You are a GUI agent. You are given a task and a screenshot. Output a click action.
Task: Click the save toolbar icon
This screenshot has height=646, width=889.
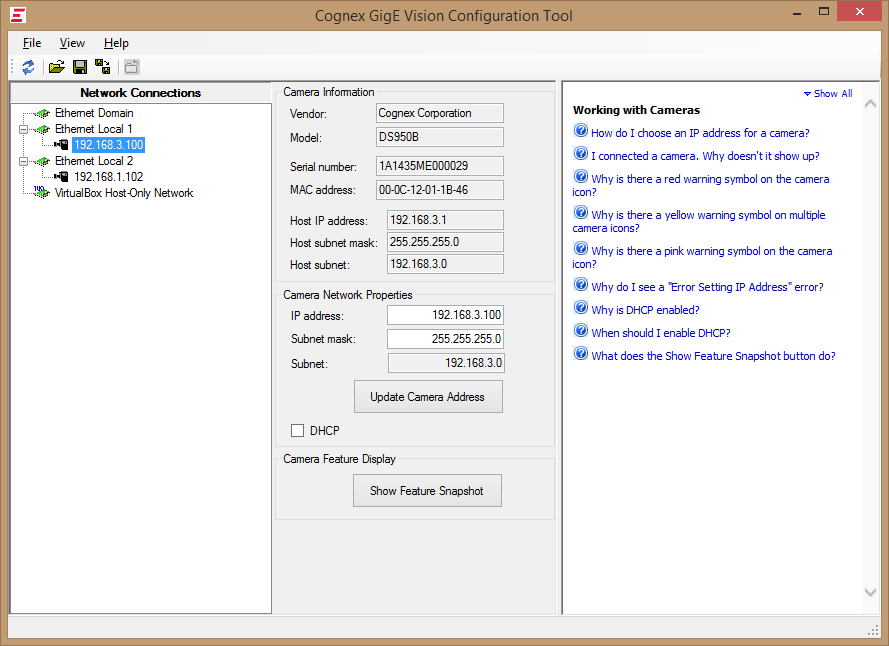79,66
